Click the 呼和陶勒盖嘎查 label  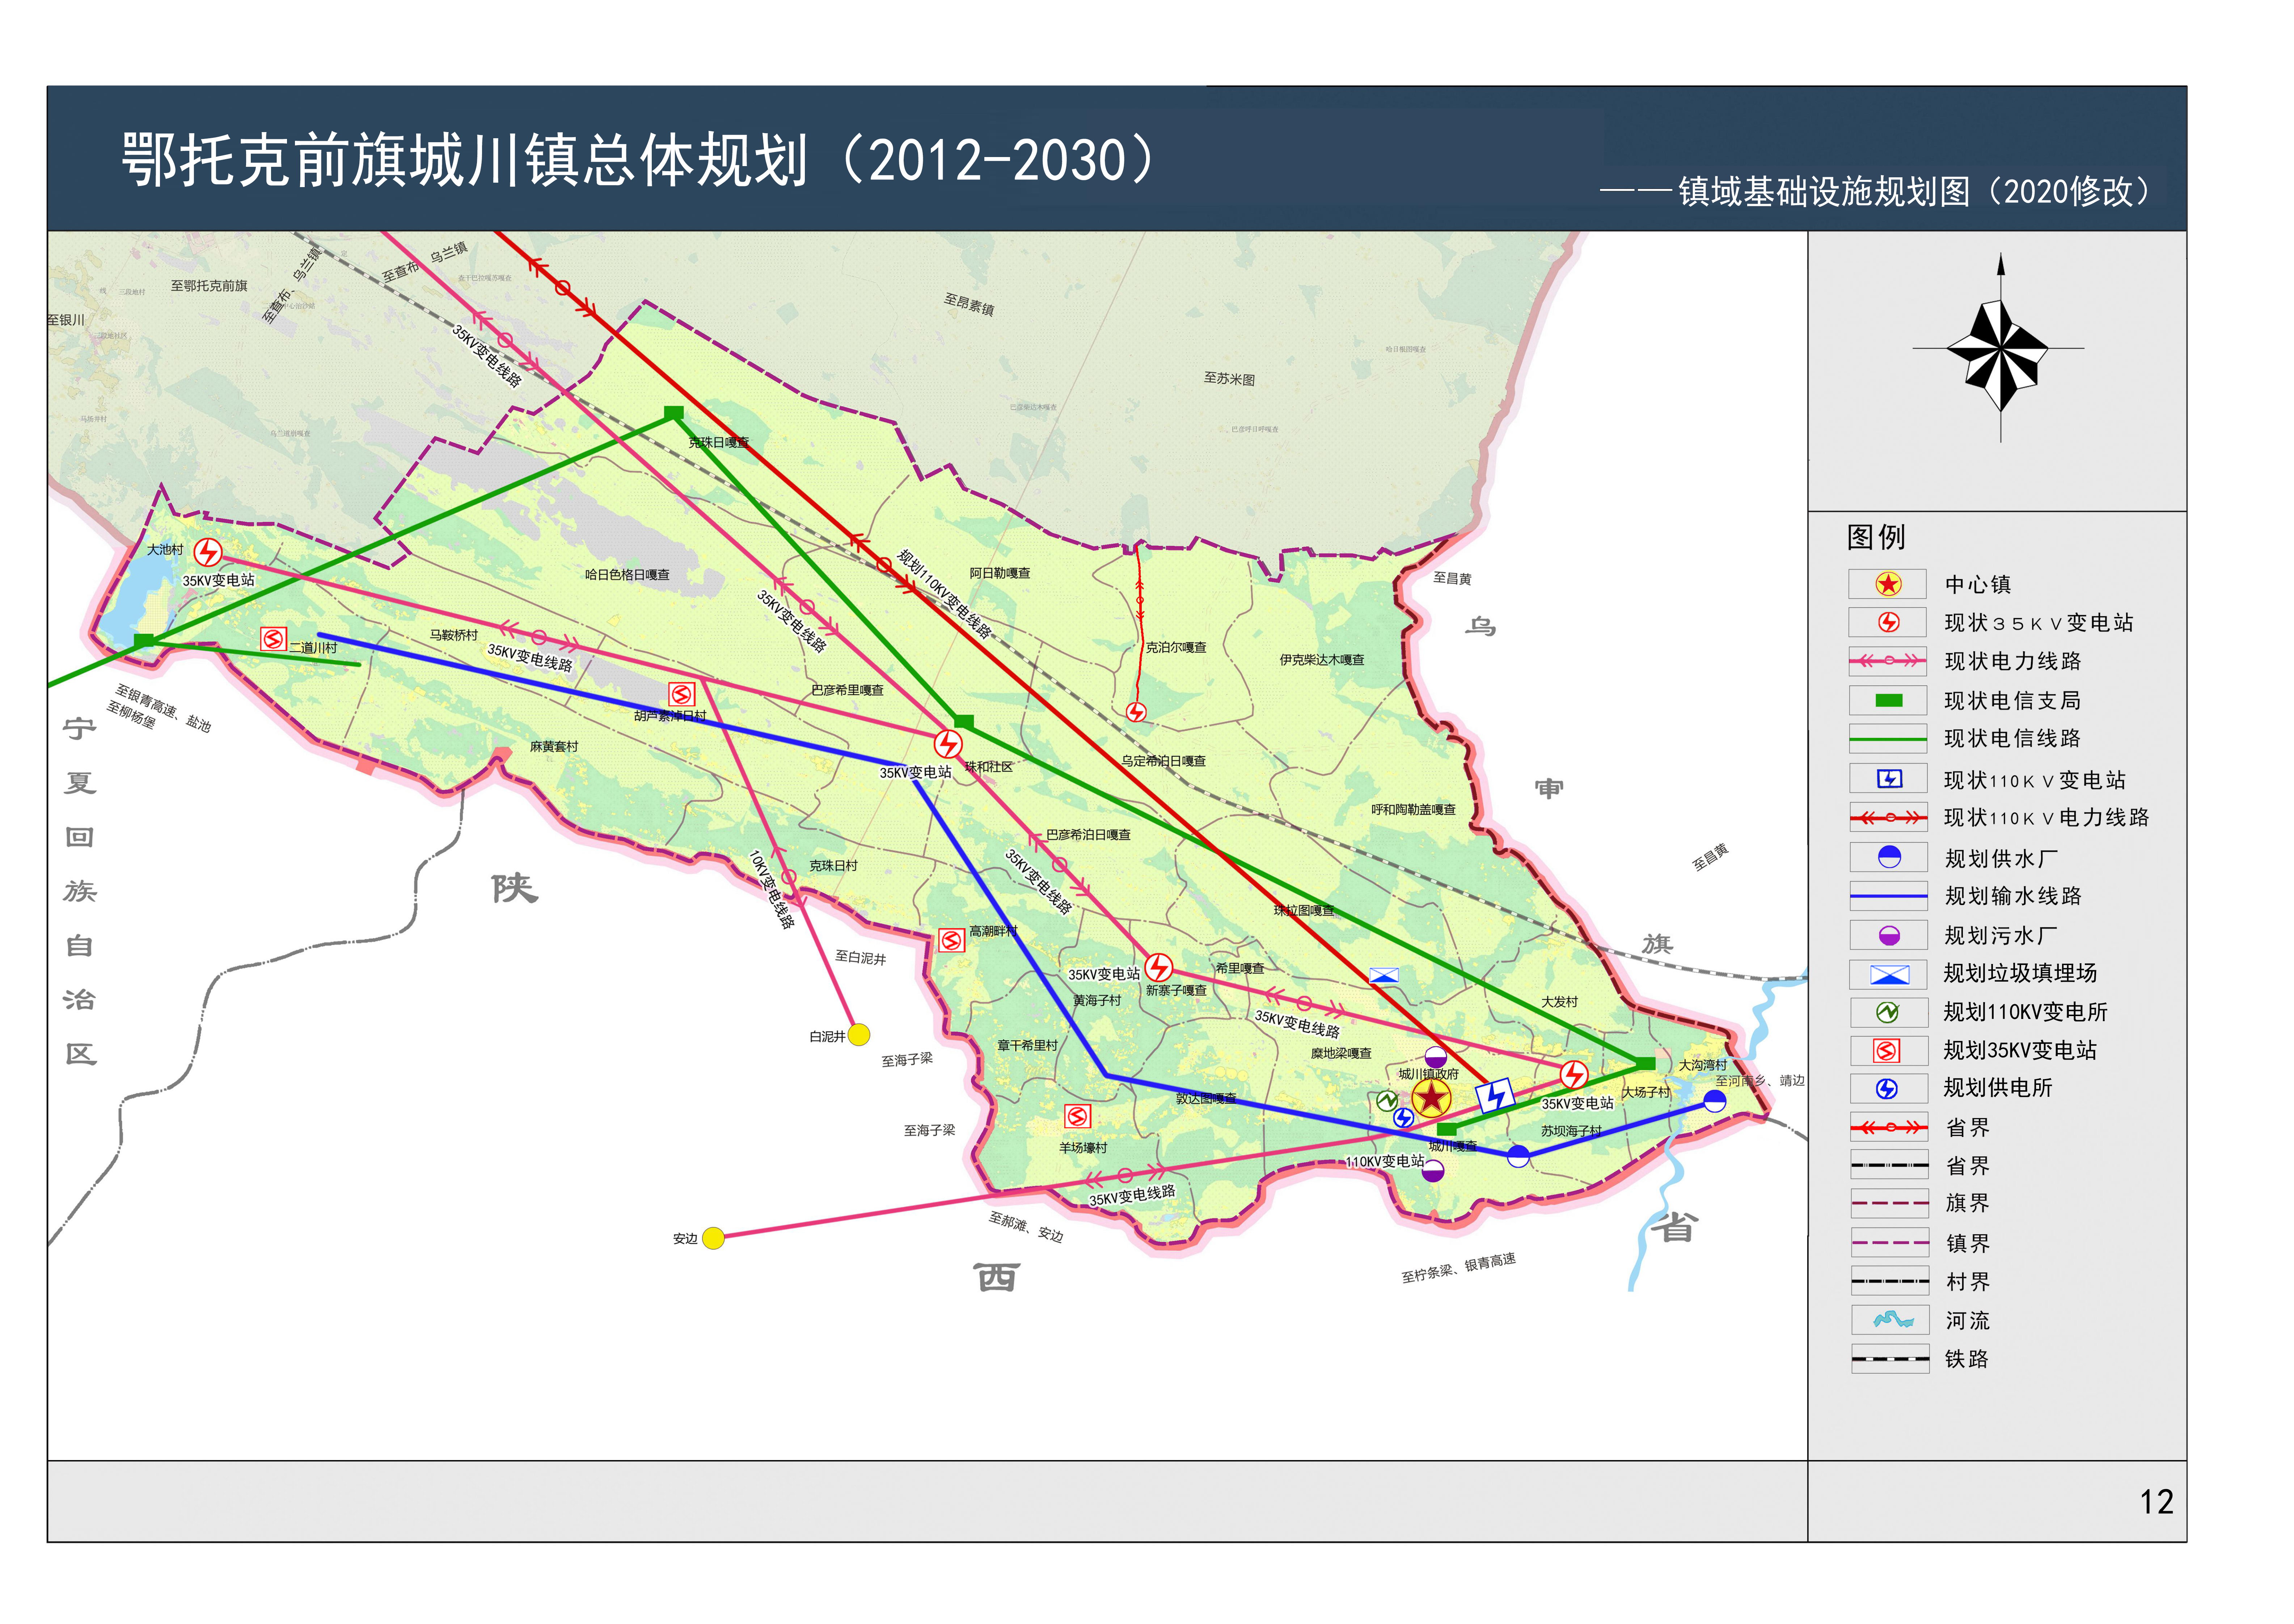pyautogui.click(x=1413, y=810)
